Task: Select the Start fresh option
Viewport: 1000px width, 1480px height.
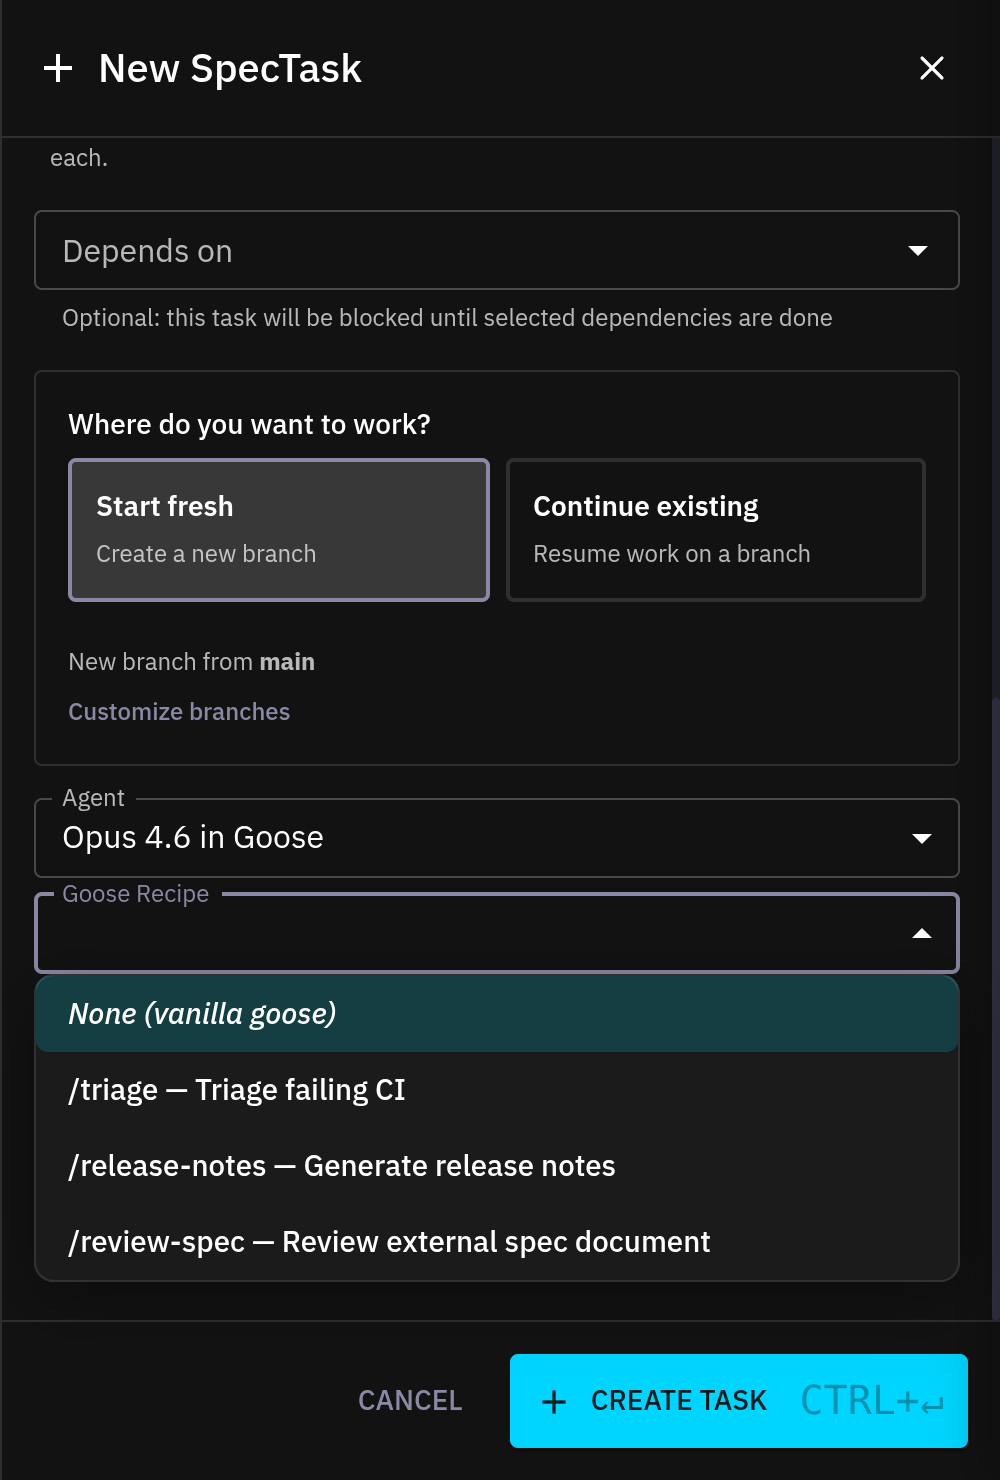Action: pos(279,530)
